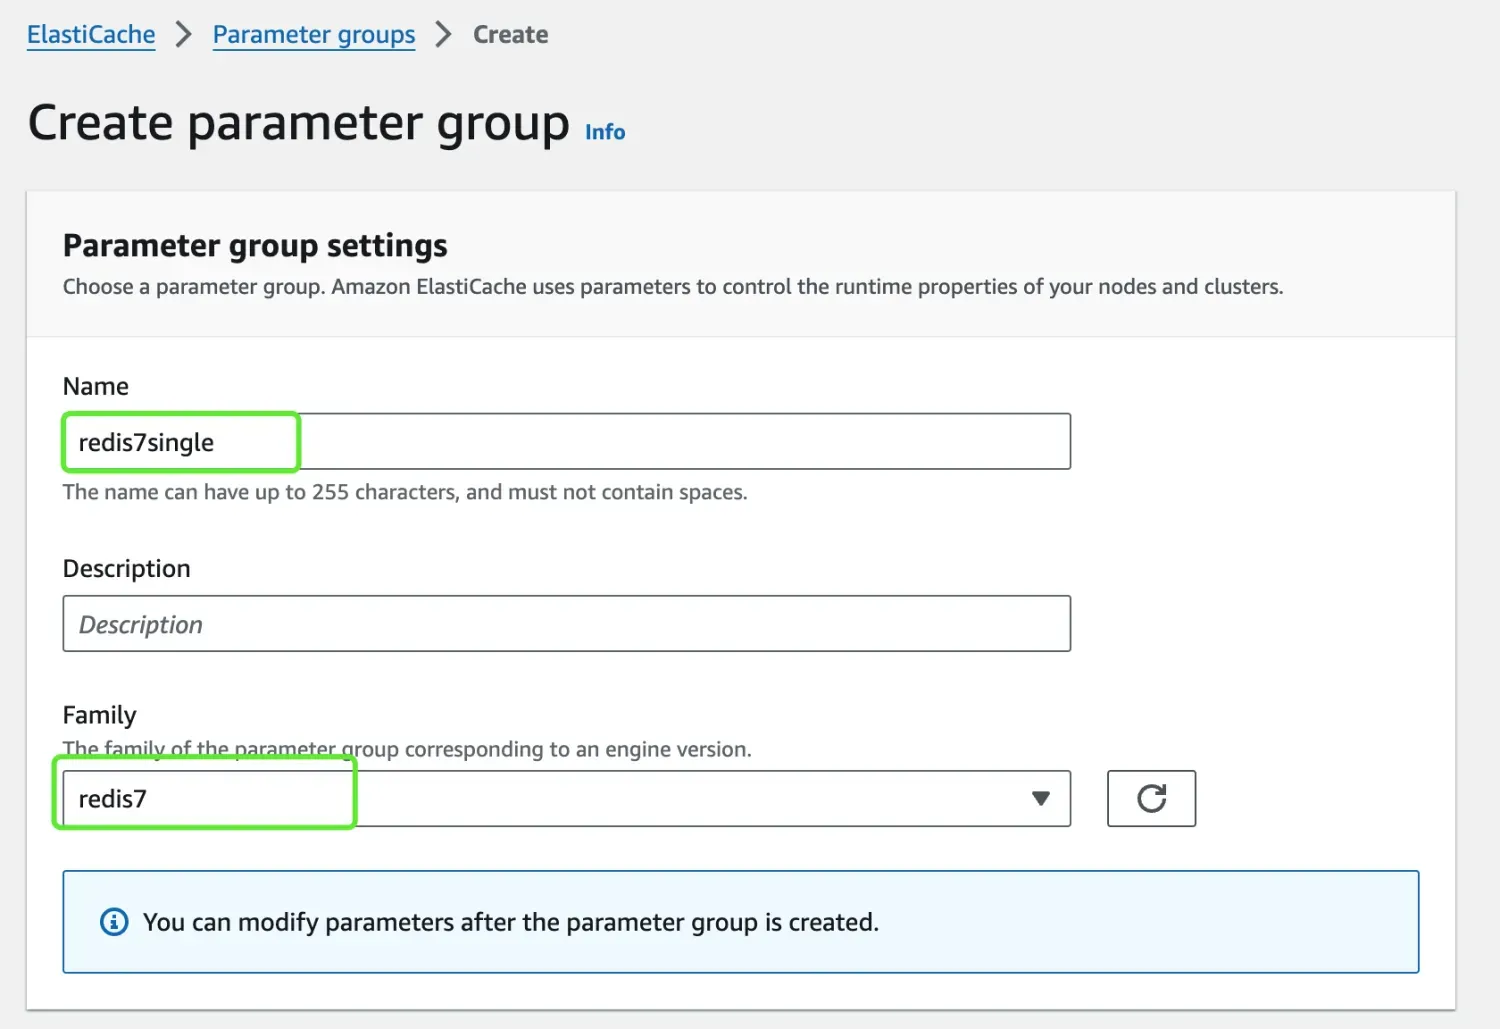Click the info circle icon in blue alert
The height and width of the screenshot is (1029, 1500).
coord(114,922)
